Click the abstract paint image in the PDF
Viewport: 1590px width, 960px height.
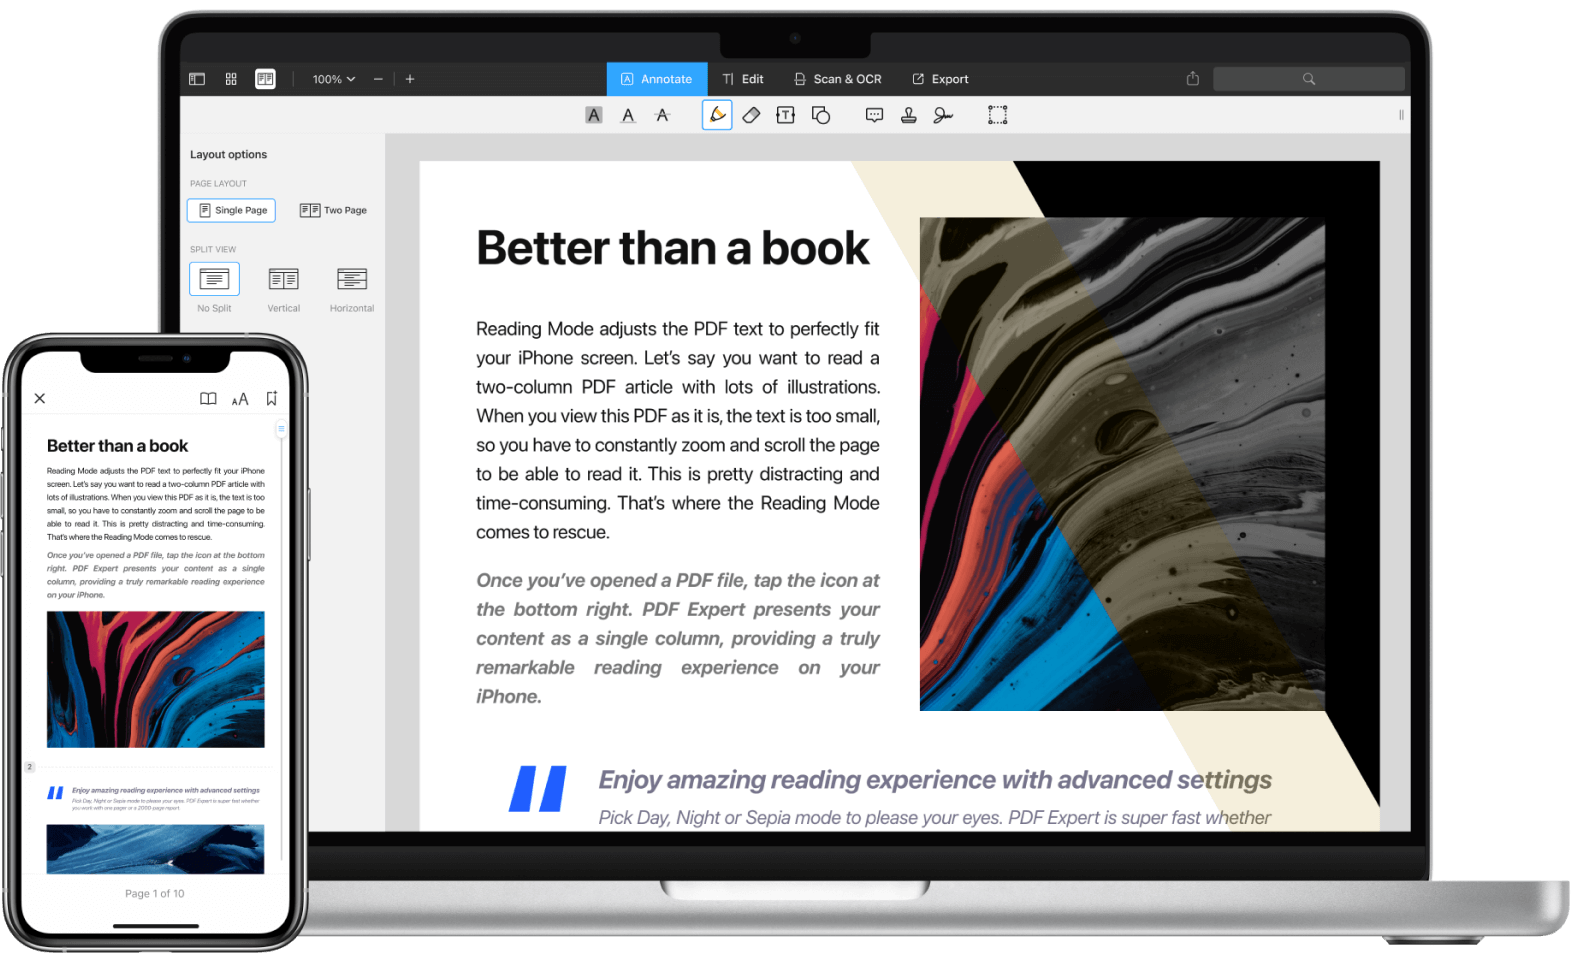click(1122, 464)
